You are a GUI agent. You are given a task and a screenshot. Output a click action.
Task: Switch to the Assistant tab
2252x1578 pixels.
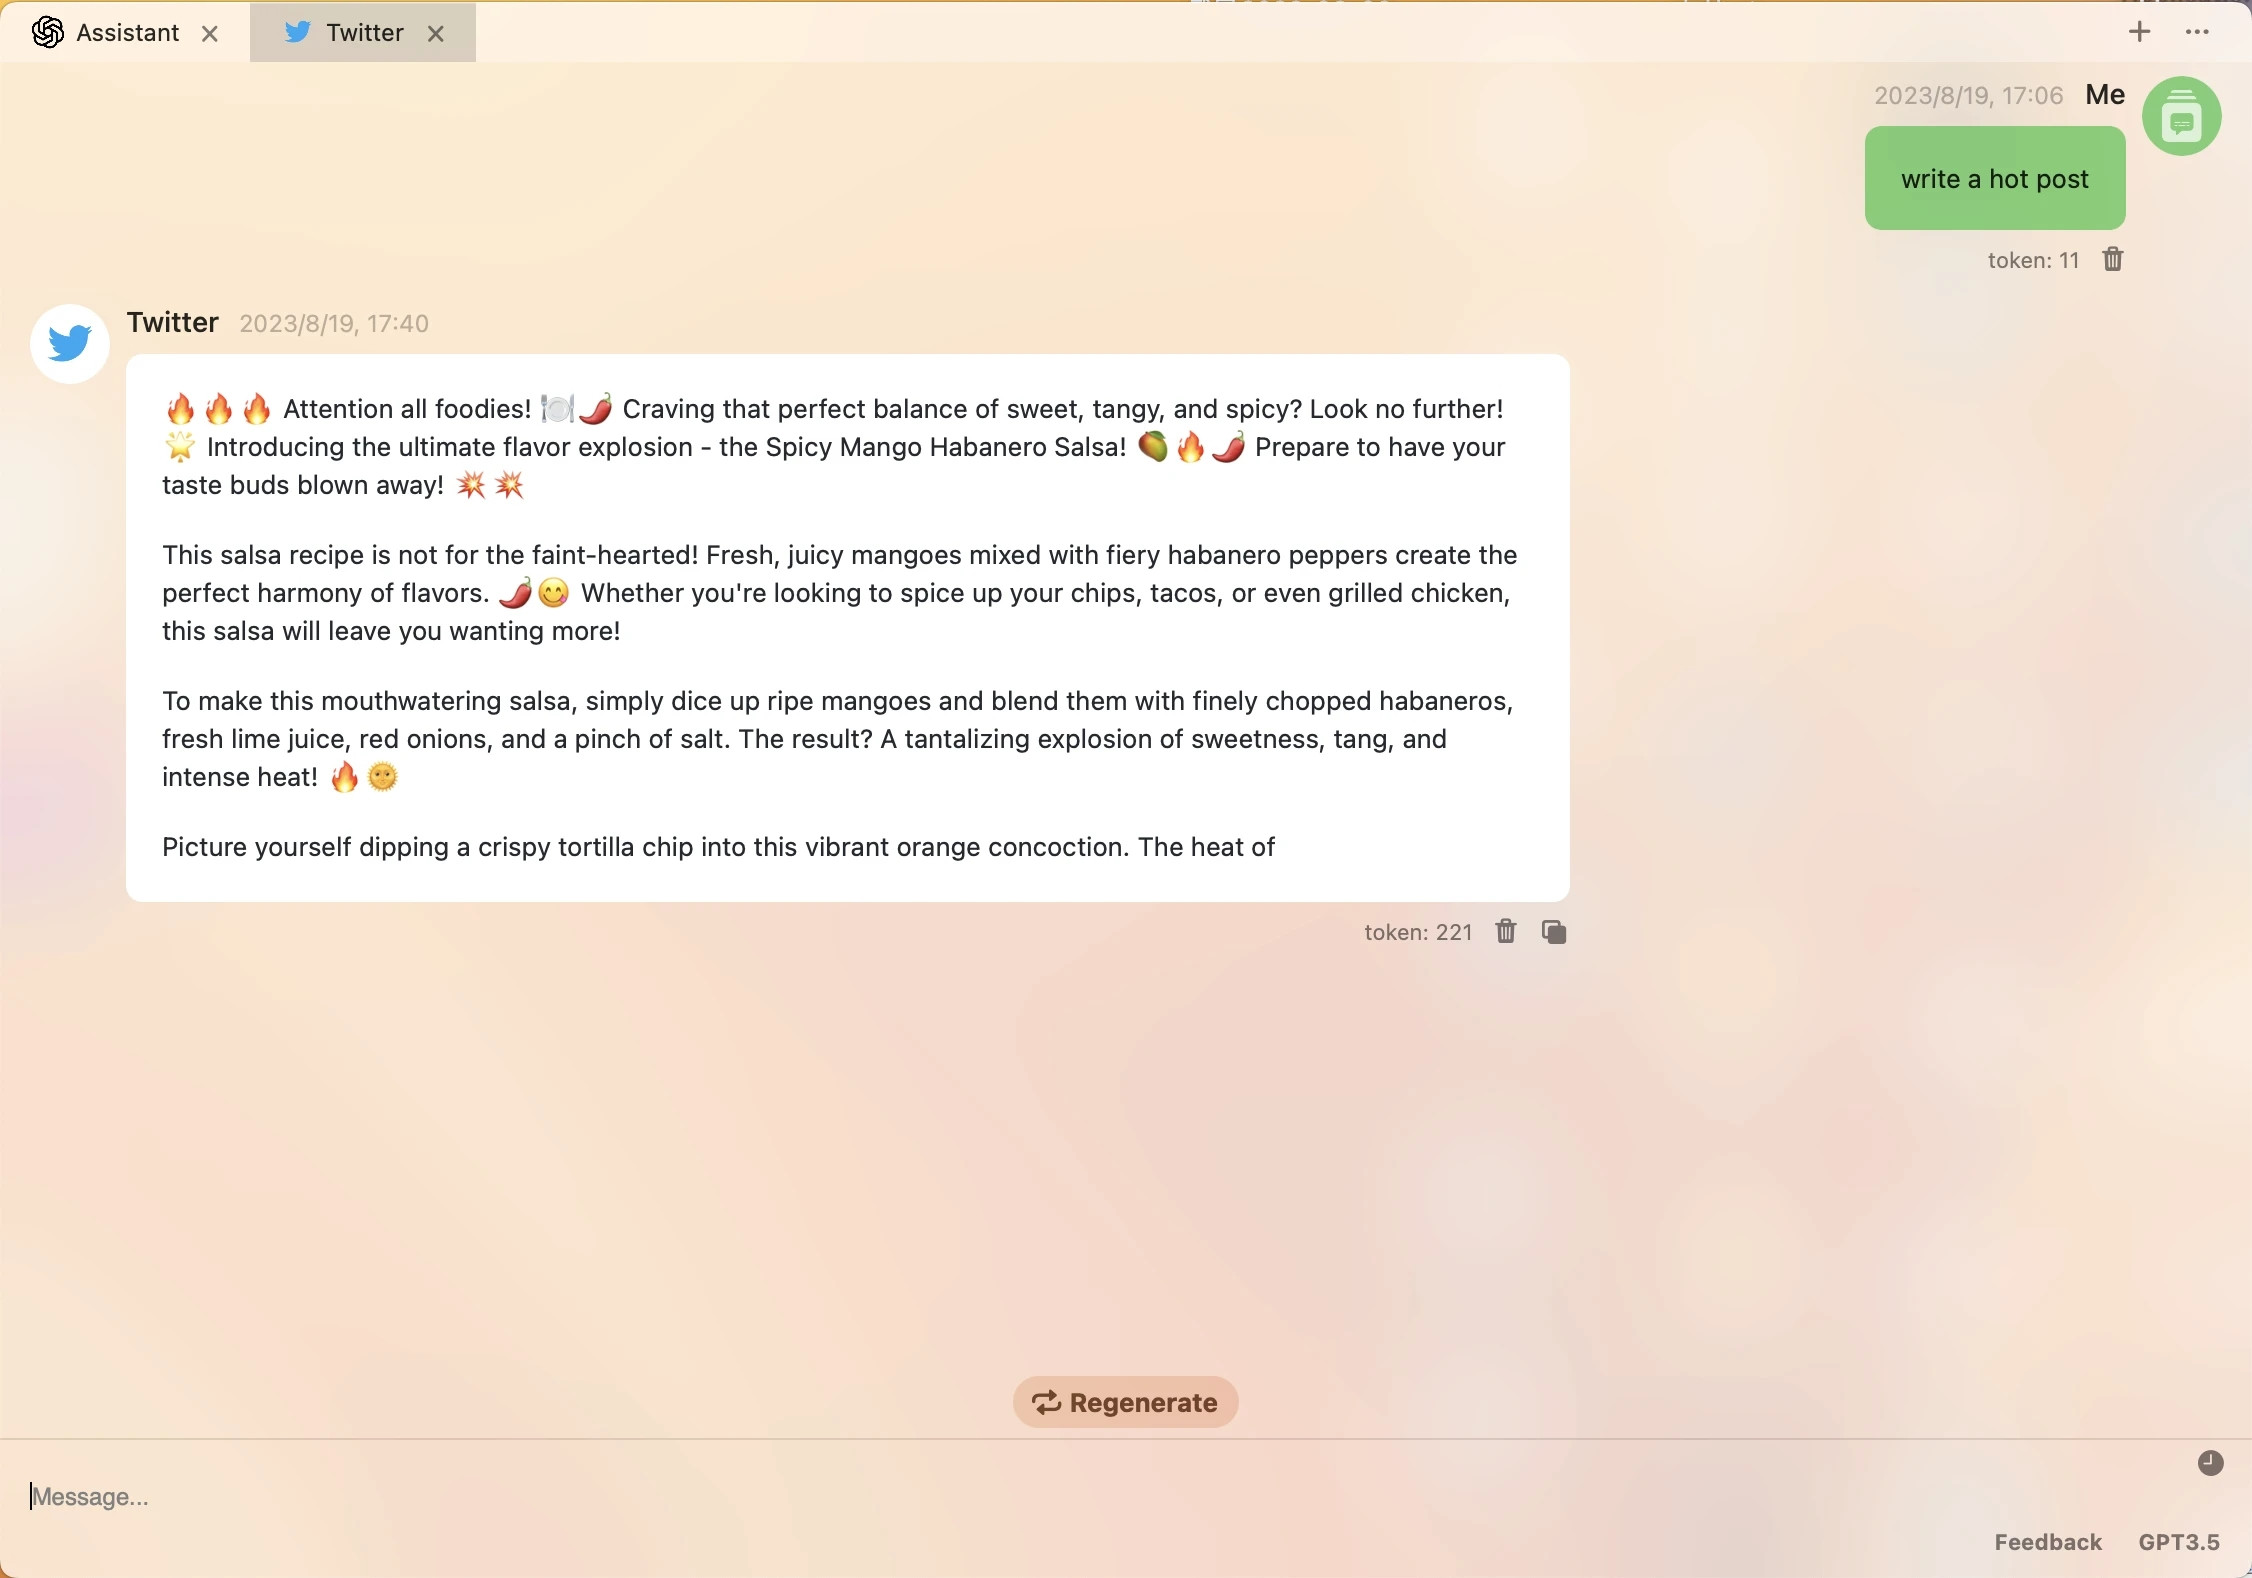(x=124, y=33)
